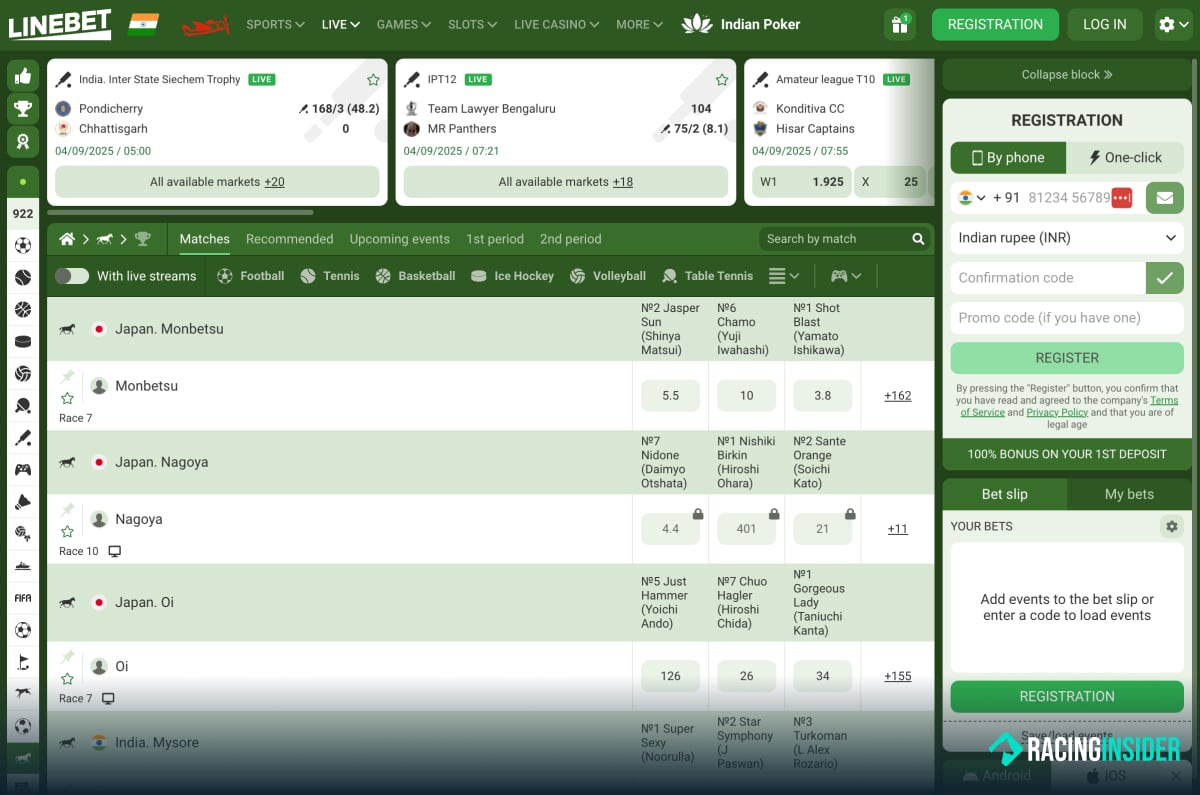
Task: Switch to 2nd period tab
Action: [x=571, y=239]
